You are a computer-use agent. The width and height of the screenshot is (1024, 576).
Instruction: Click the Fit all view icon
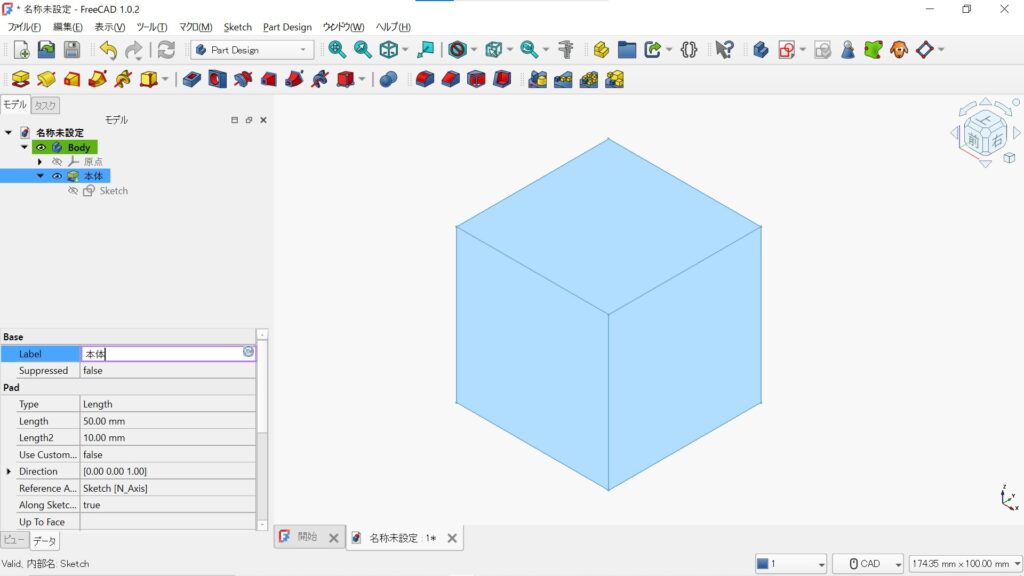pos(337,49)
